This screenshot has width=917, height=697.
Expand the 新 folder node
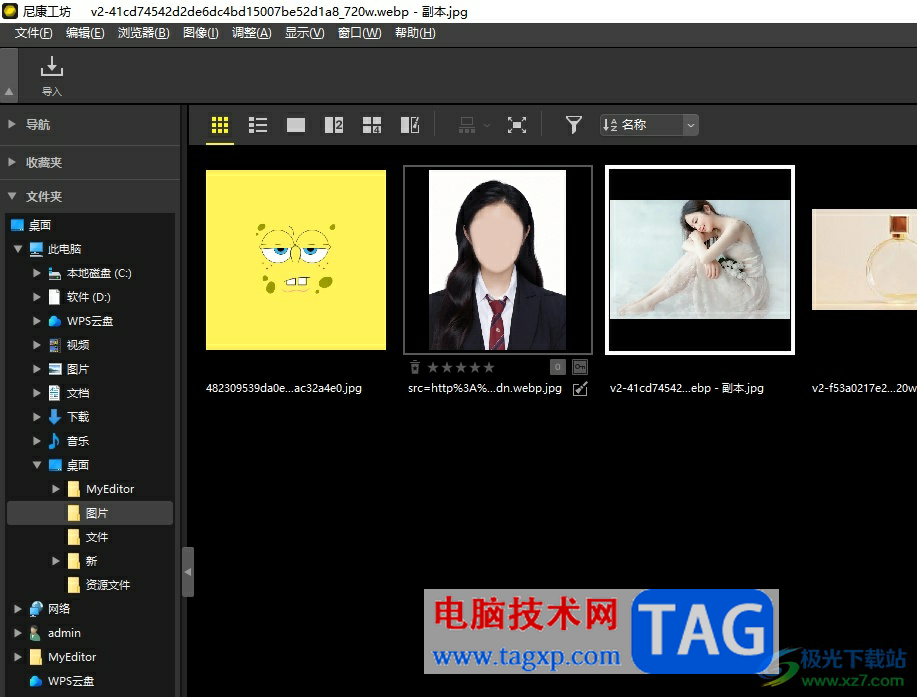coord(56,561)
